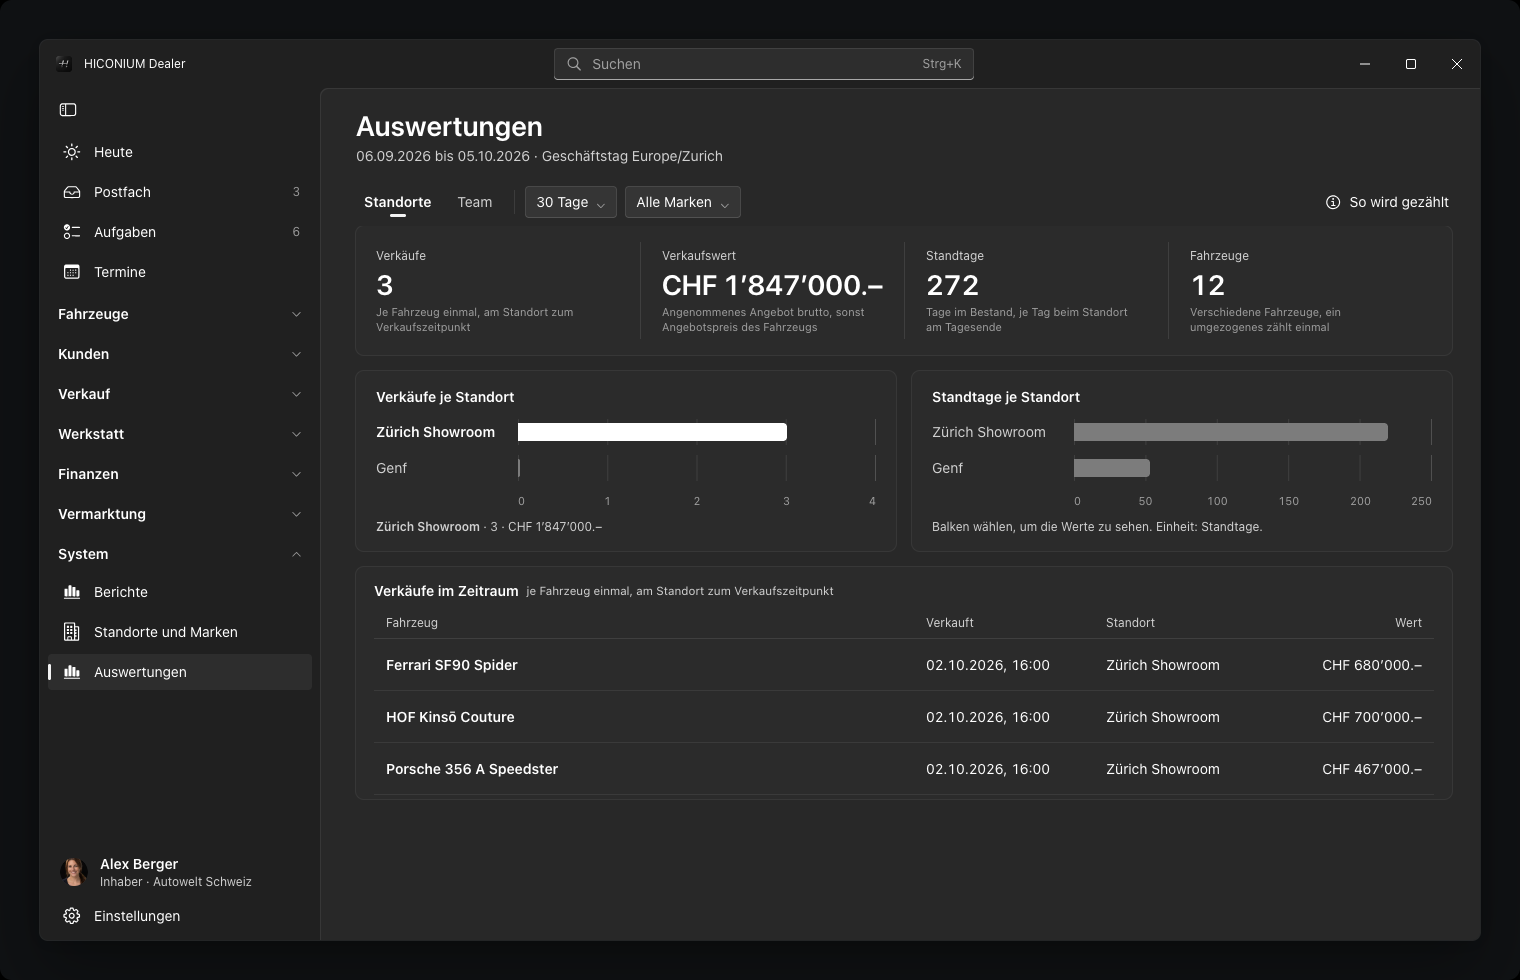Switch to the Team tab
The image size is (1520, 980).
[475, 202]
